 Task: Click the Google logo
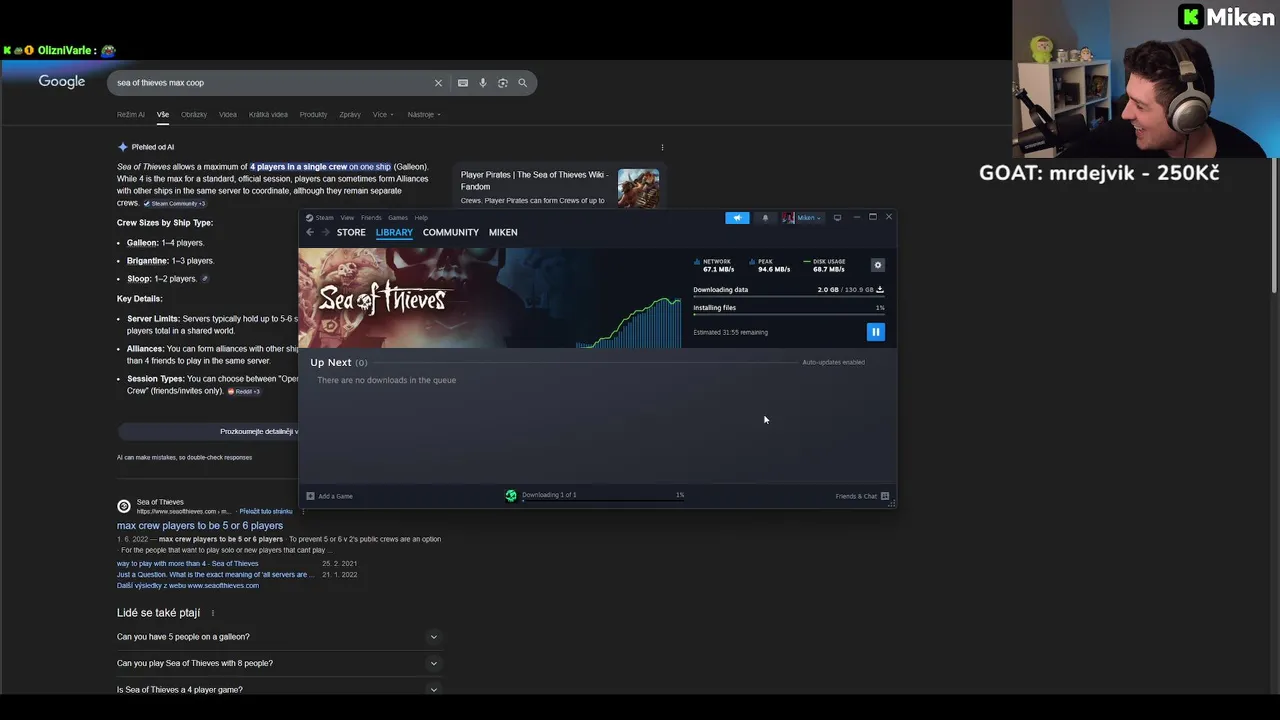(62, 82)
